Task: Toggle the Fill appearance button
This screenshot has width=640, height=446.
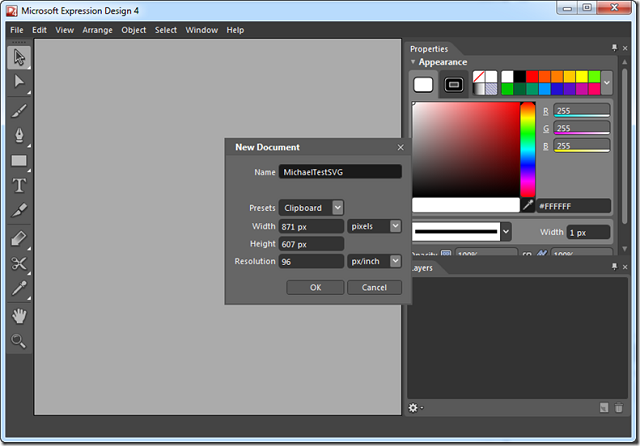Action: (423, 84)
